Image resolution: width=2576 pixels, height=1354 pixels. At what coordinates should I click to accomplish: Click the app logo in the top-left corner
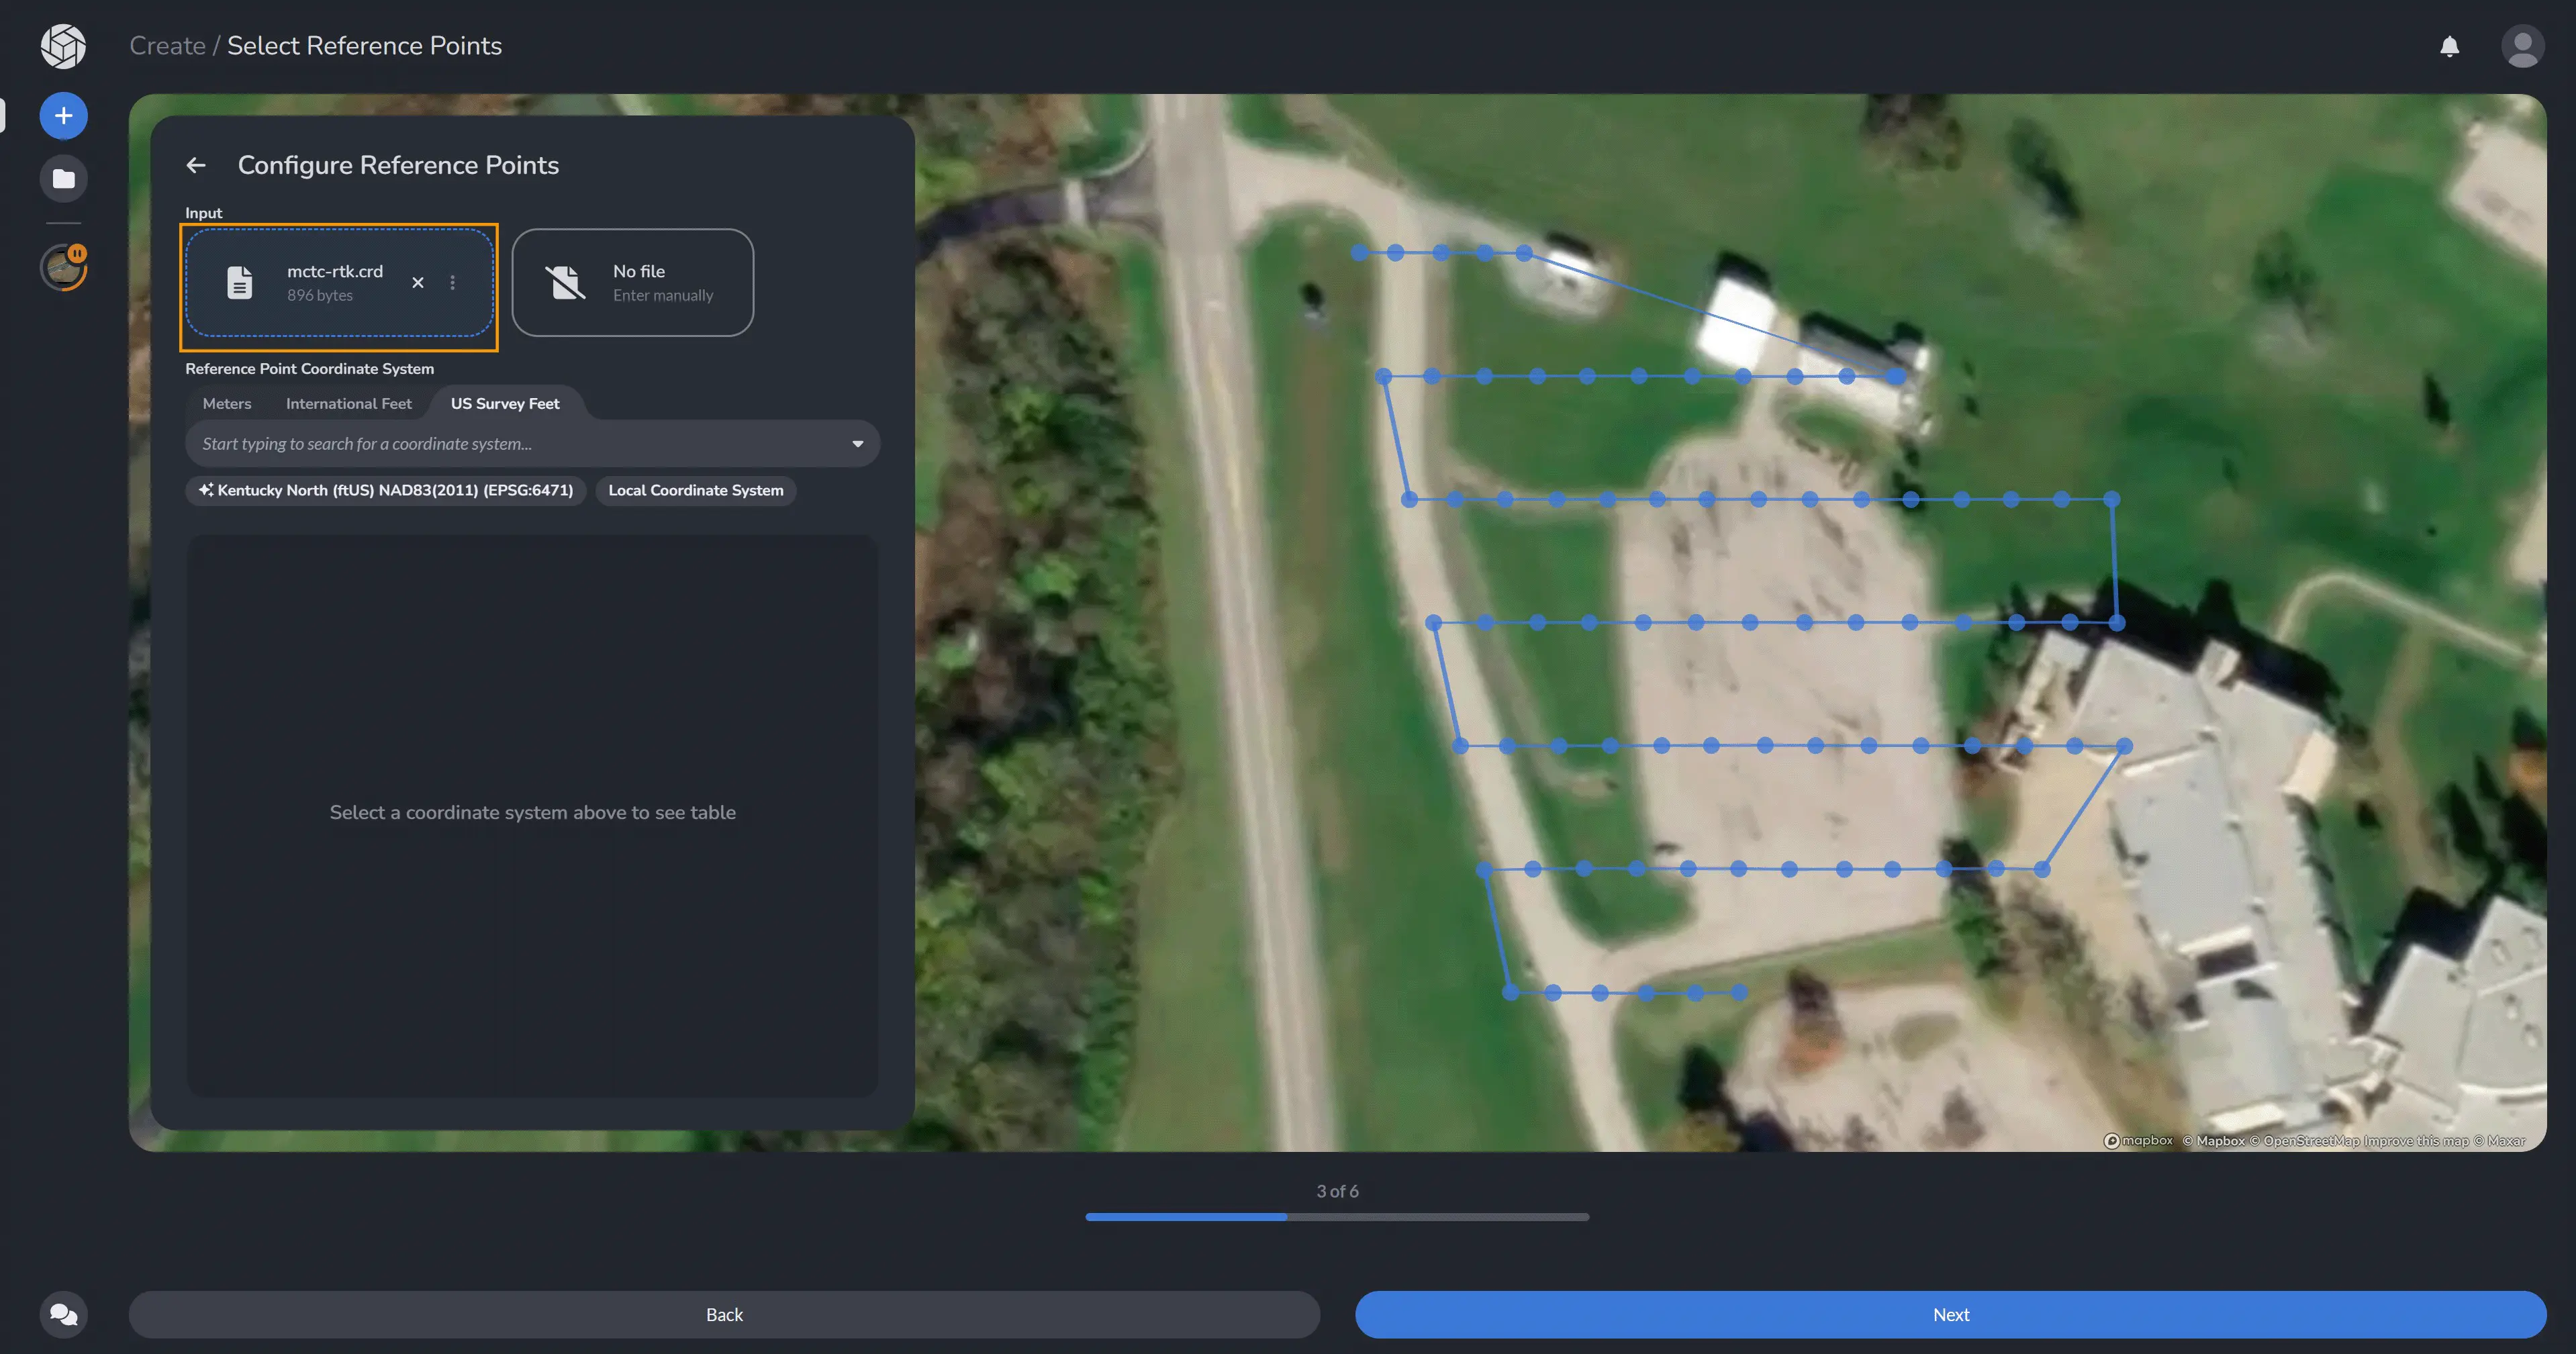[x=62, y=46]
